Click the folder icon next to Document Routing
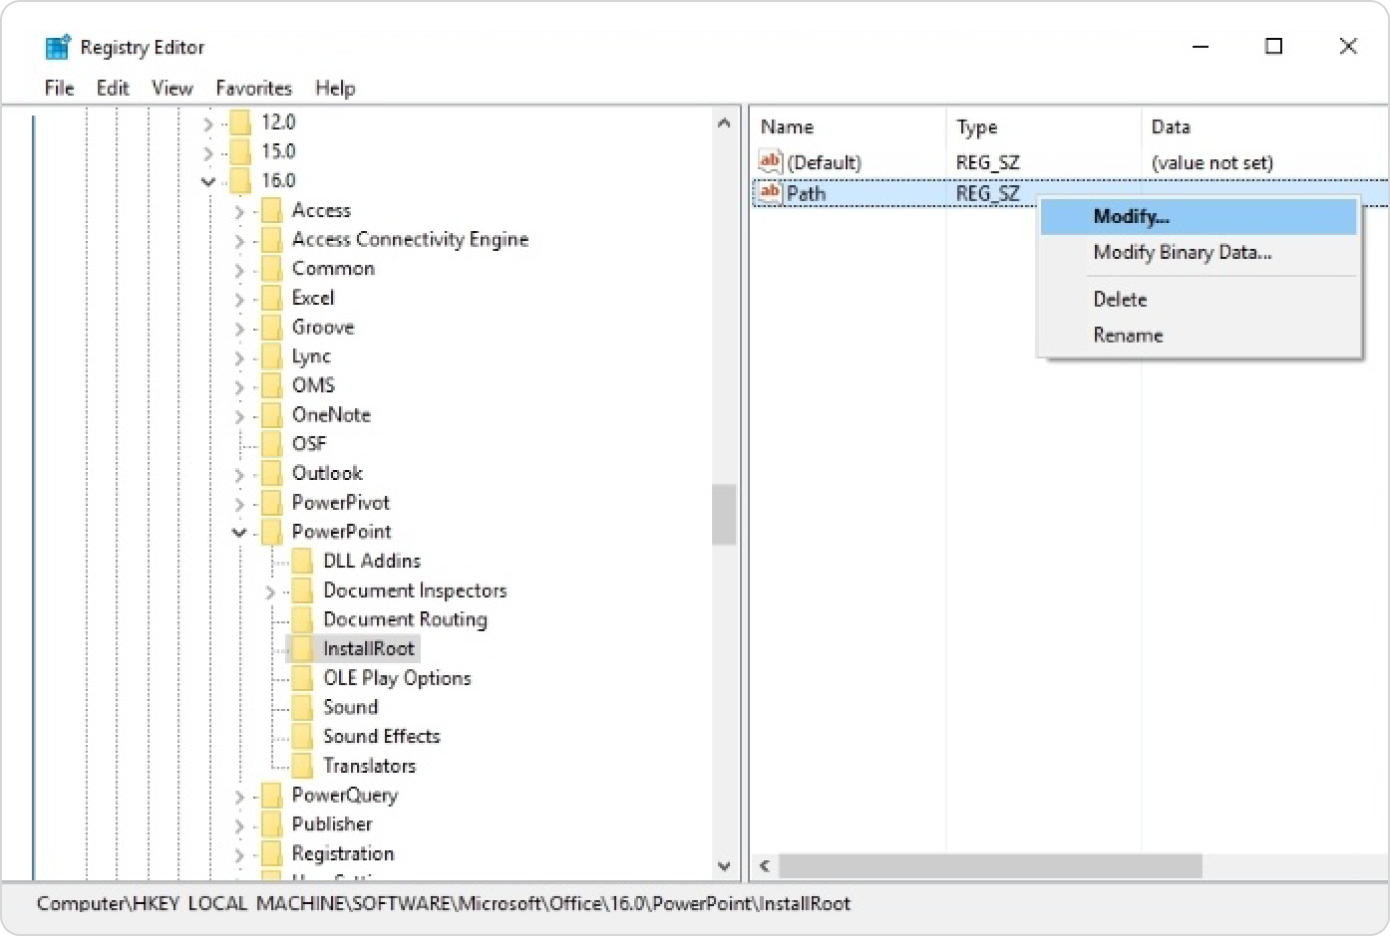 (x=302, y=619)
